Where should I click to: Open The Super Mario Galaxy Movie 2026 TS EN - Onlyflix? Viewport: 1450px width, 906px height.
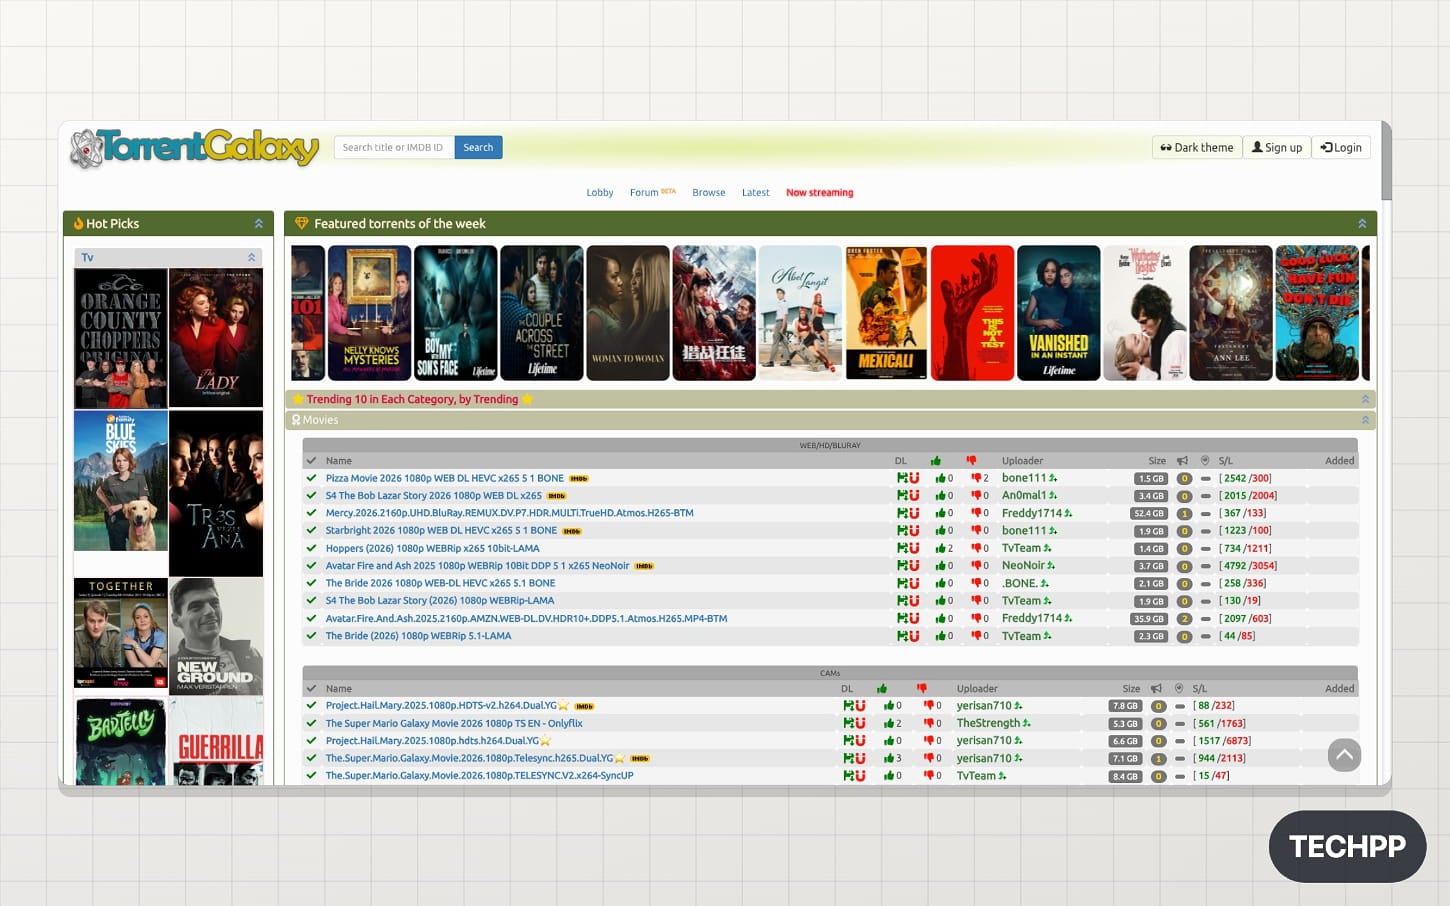coord(454,723)
